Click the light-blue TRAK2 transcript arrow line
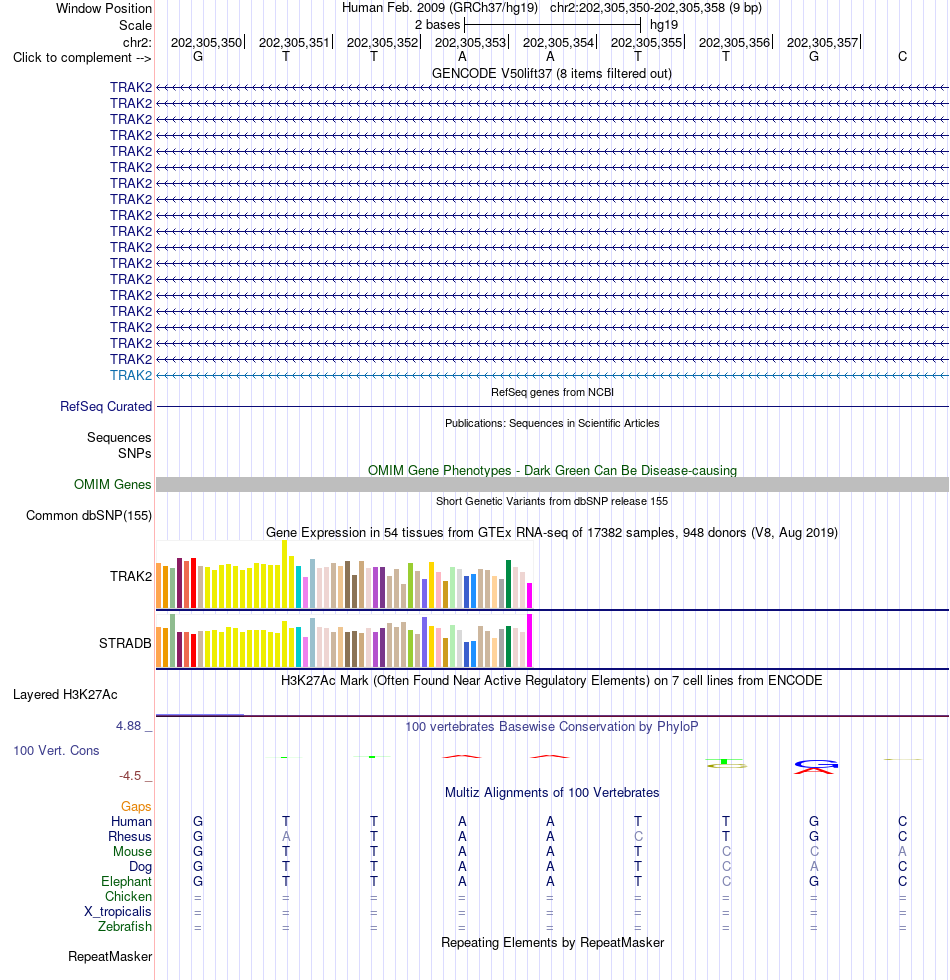950x980 pixels. pyautogui.click(x=552, y=376)
